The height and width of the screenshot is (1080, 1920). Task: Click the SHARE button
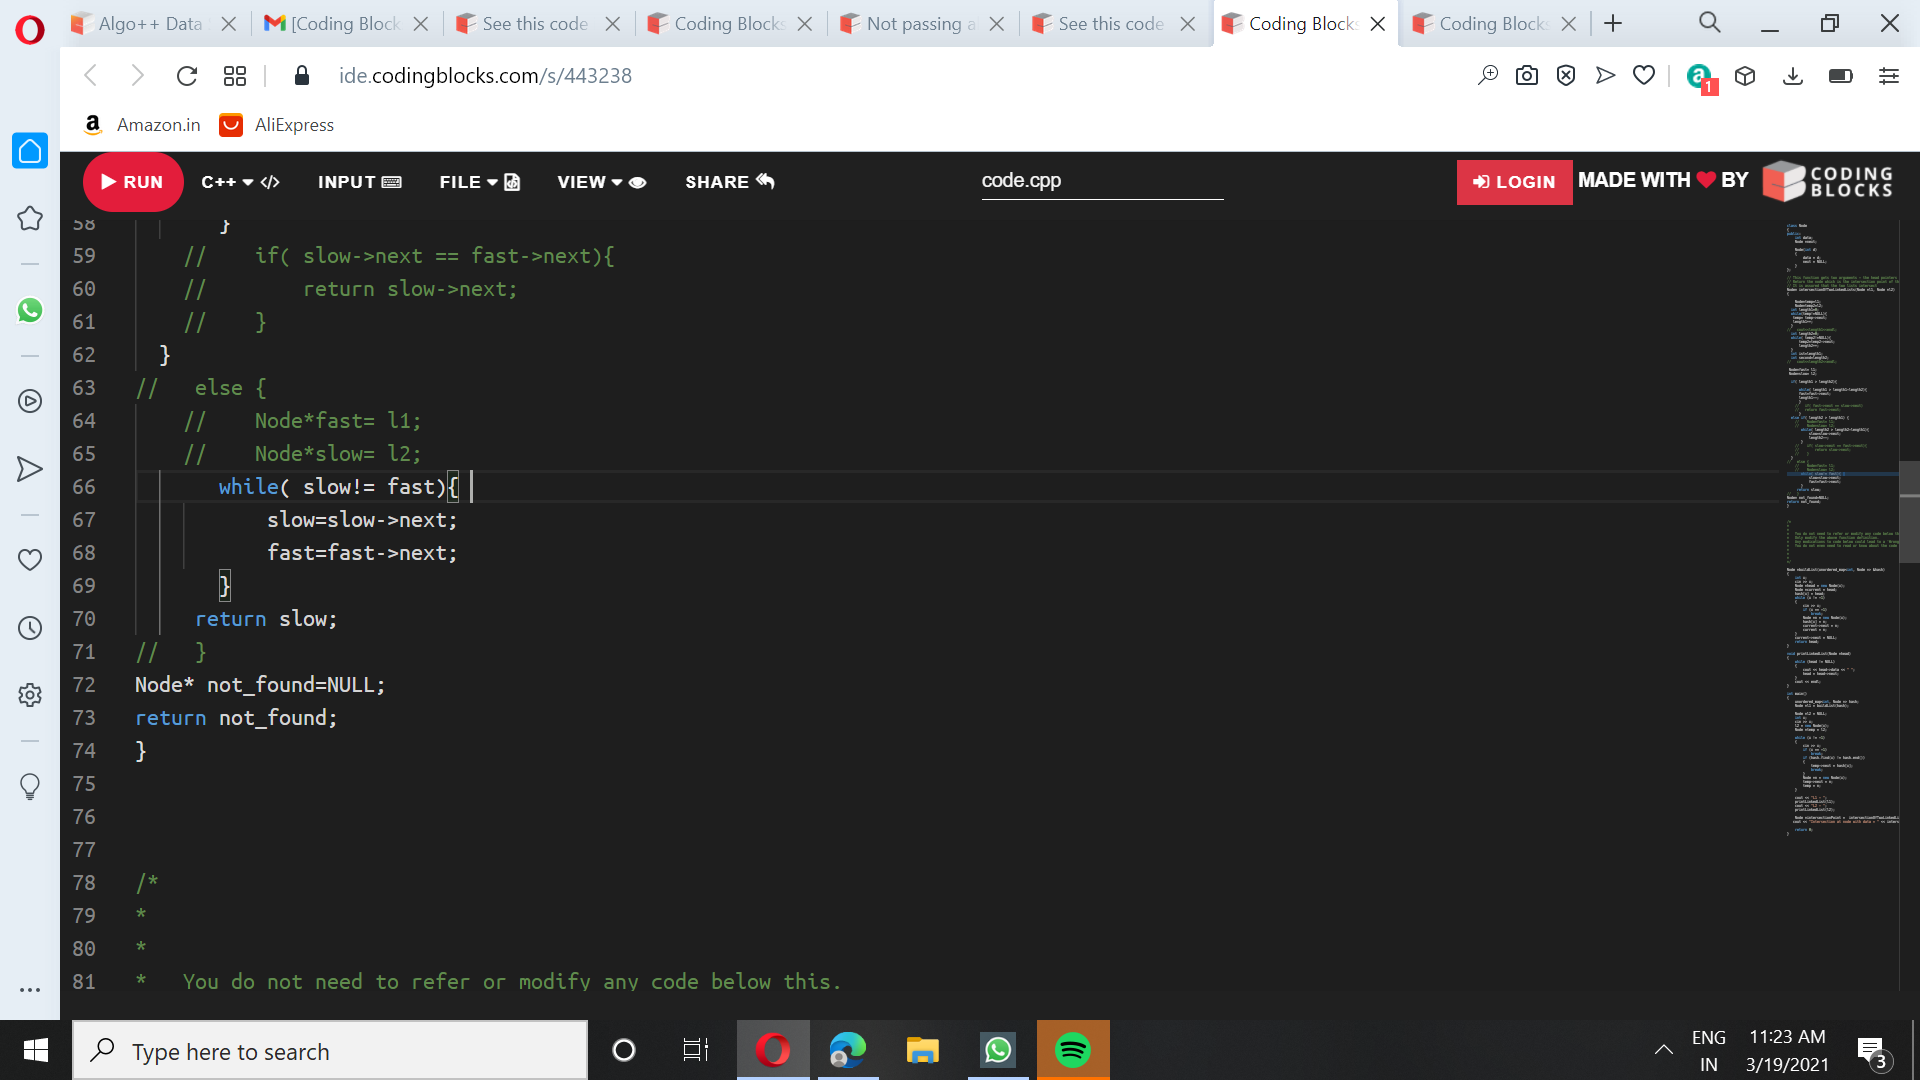point(729,182)
